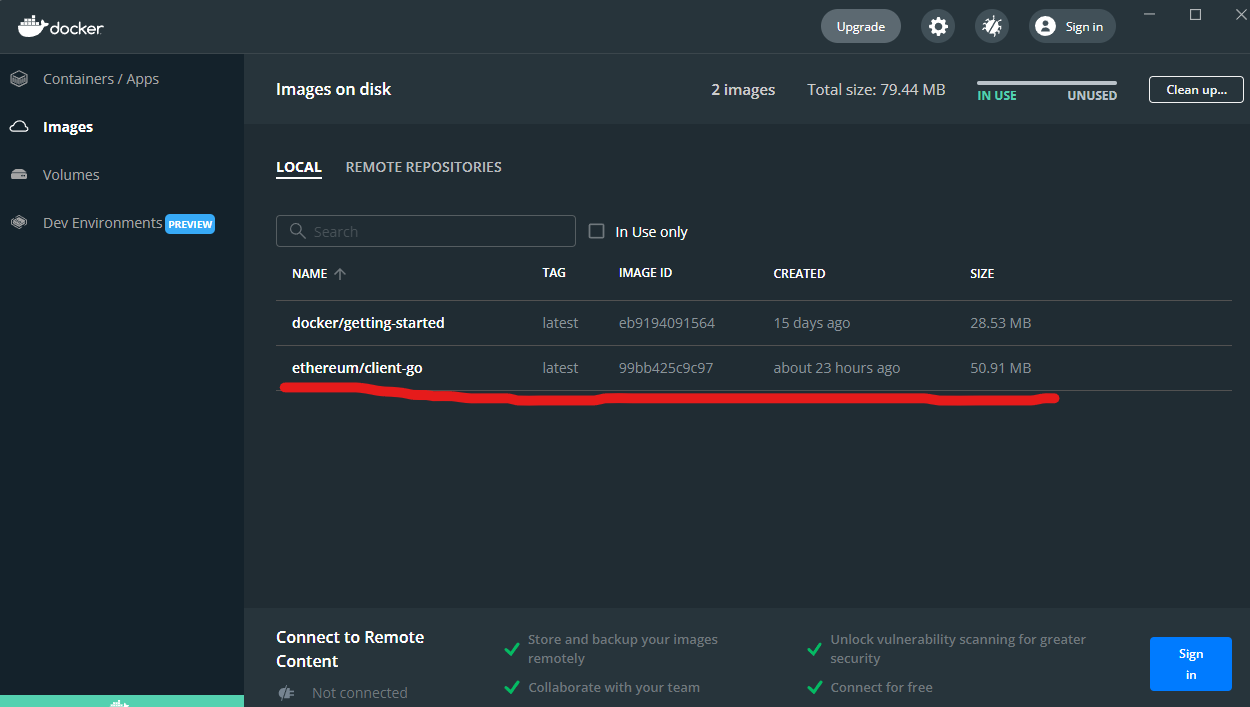Click the Images cloud icon in sidebar

coord(19,127)
